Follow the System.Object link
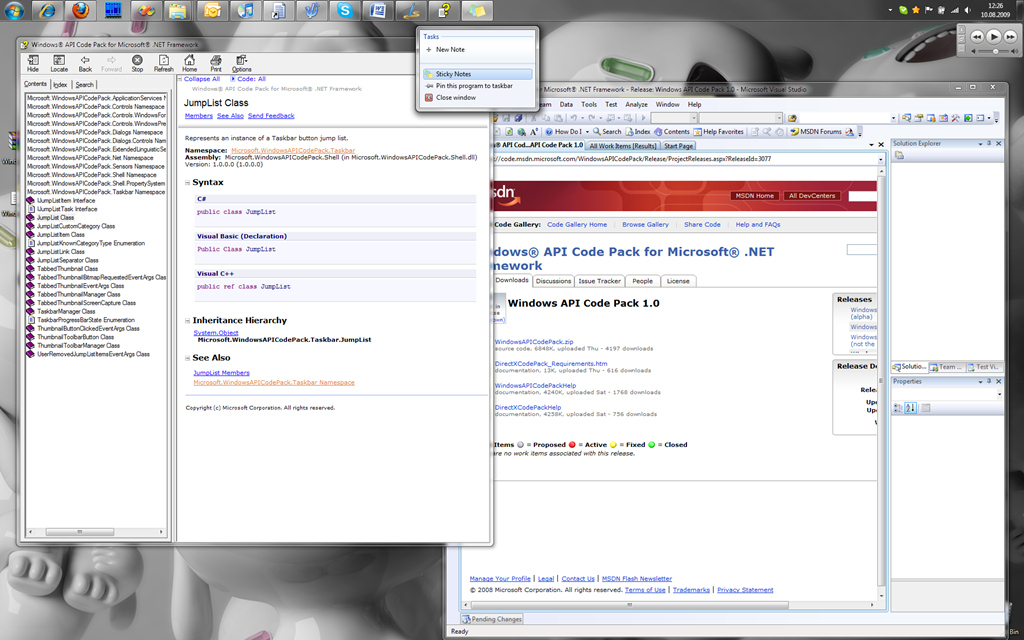1024x640 pixels. (x=216, y=333)
